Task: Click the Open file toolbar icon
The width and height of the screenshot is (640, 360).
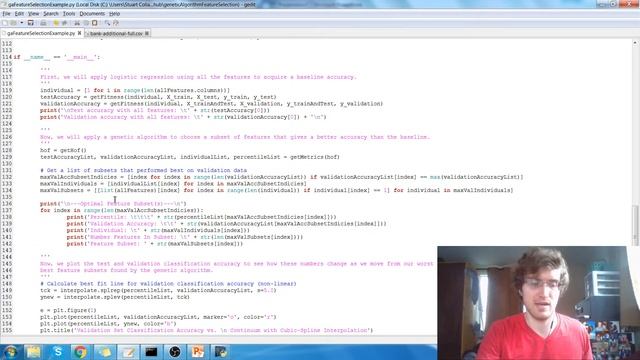Action: coord(14,23)
